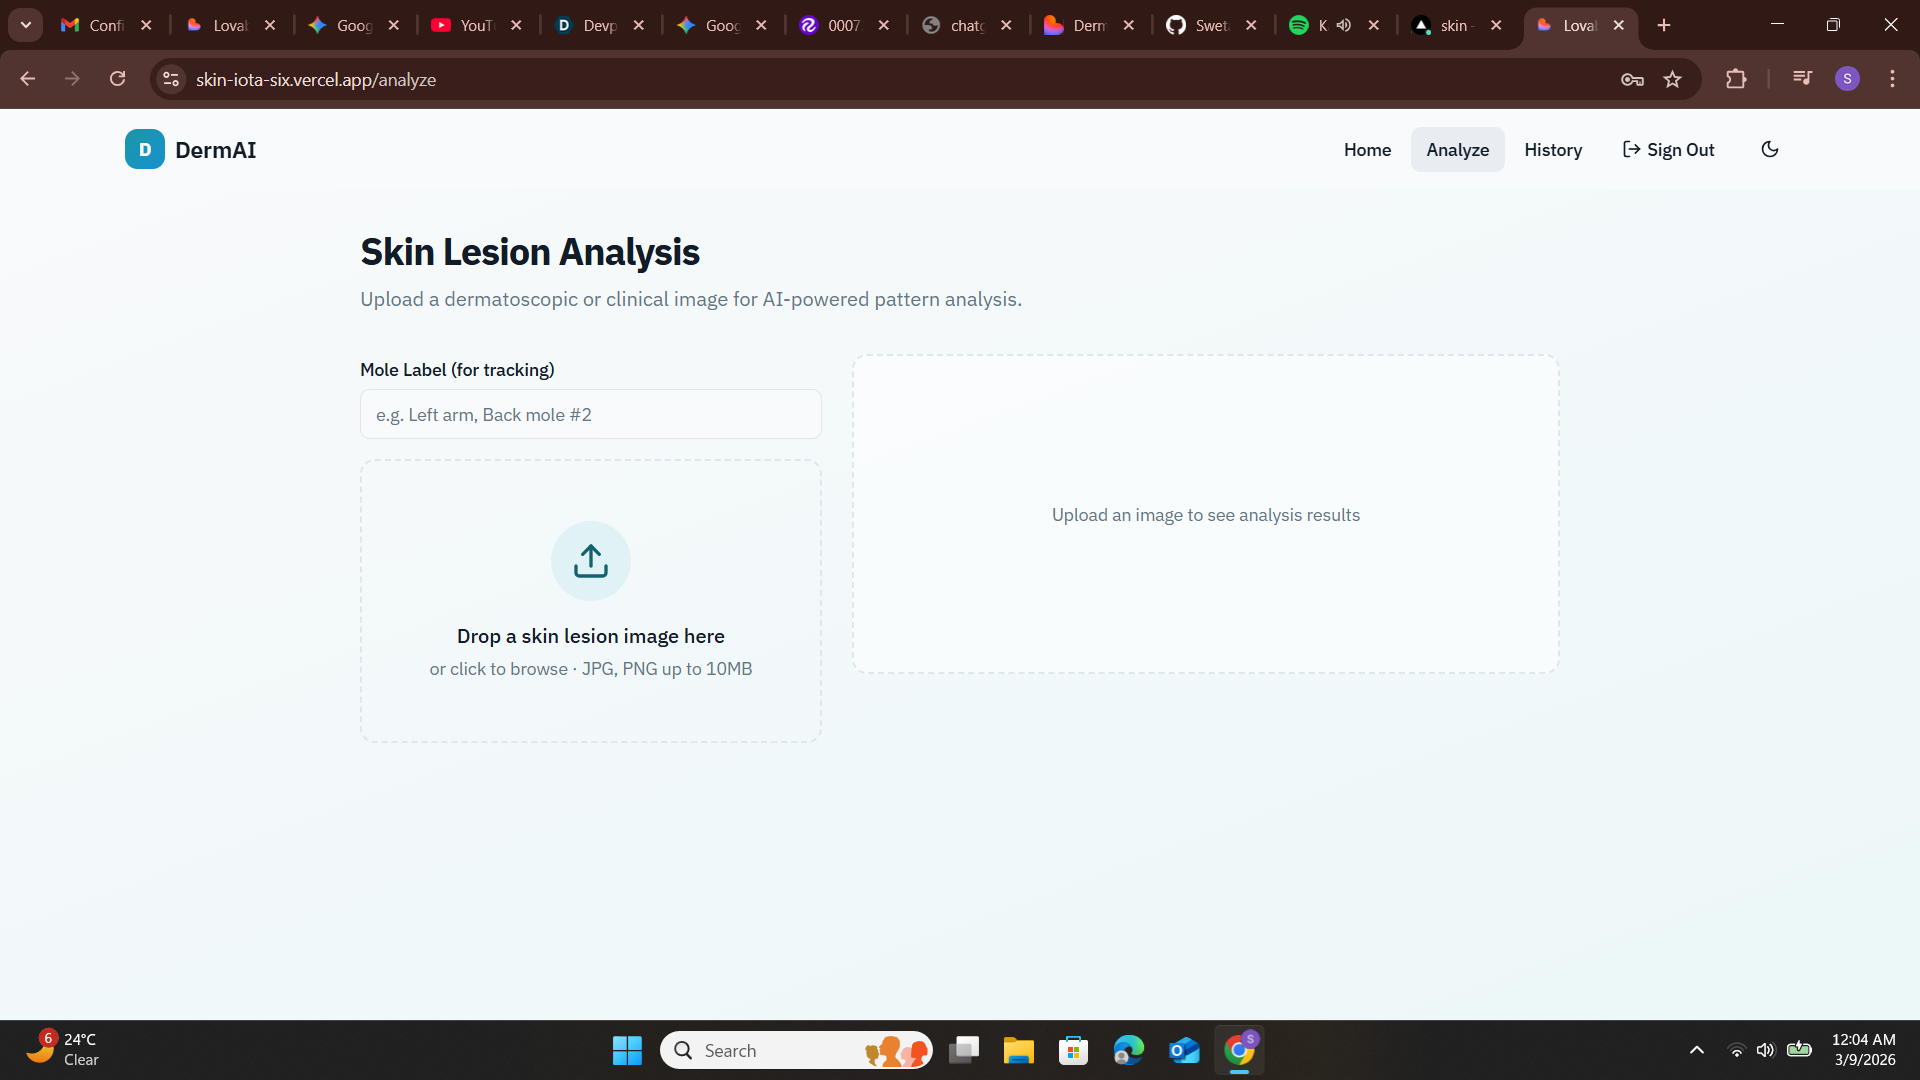Click the site information icon beside URL
This screenshot has height=1080, width=1920.
pyautogui.click(x=171, y=80)
